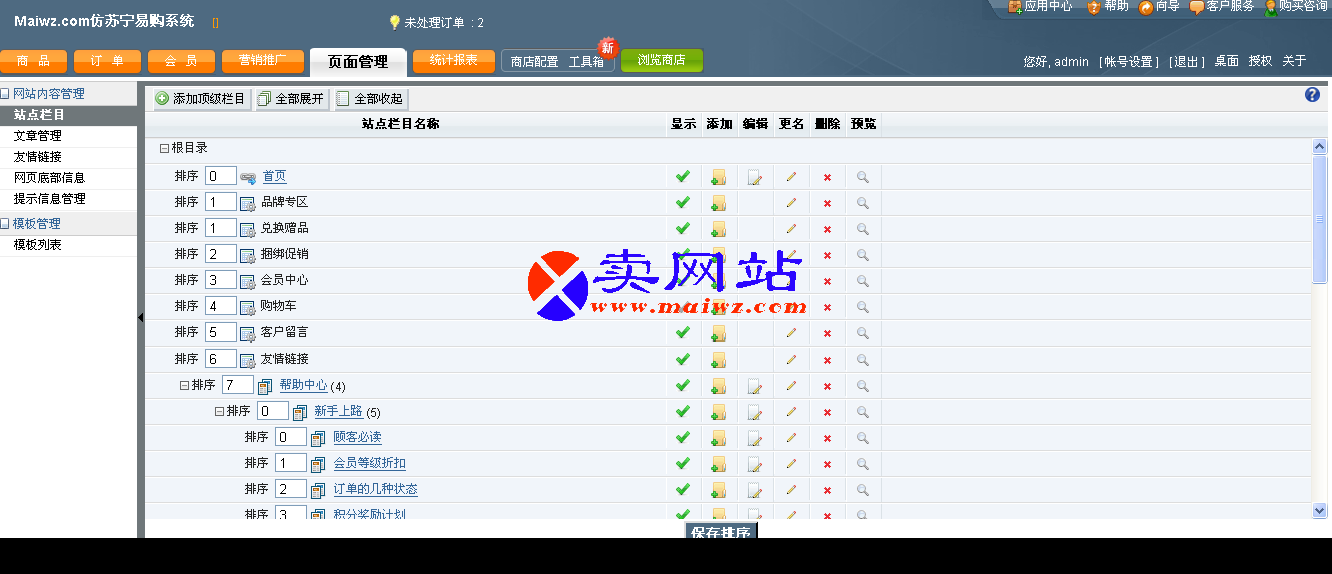
Task: Open the 首页 column link
Action: click(x=274, y=176)
